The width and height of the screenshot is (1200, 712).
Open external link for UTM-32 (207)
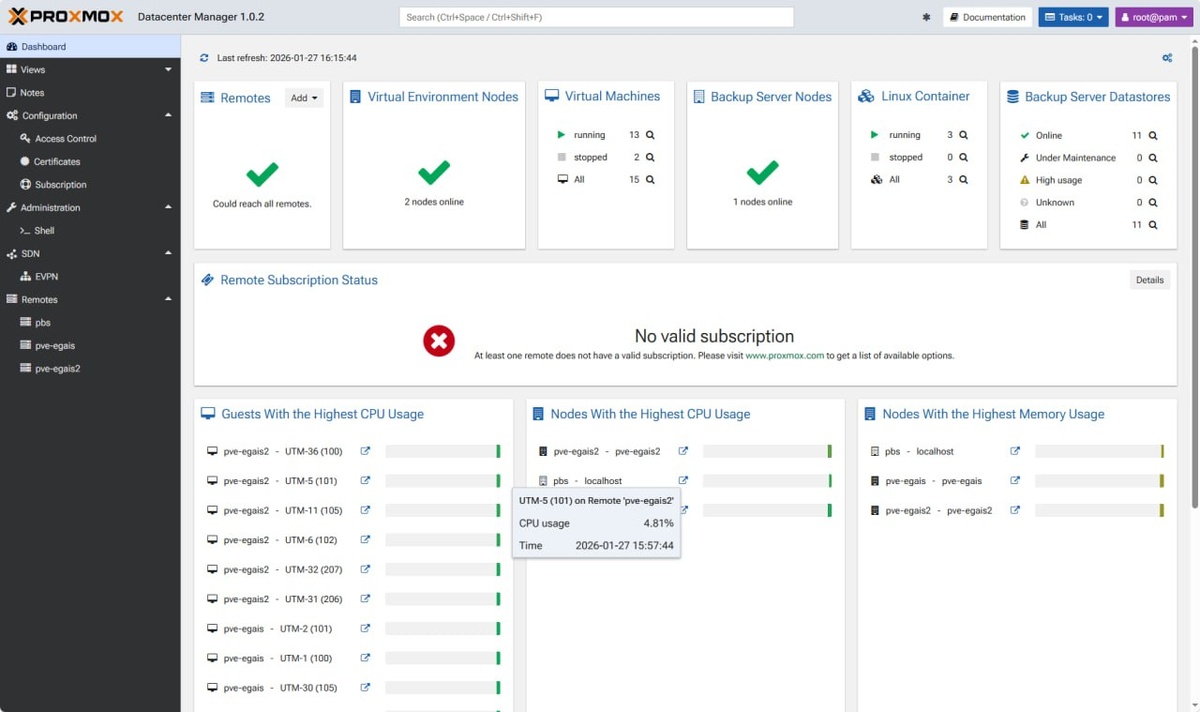365,569
